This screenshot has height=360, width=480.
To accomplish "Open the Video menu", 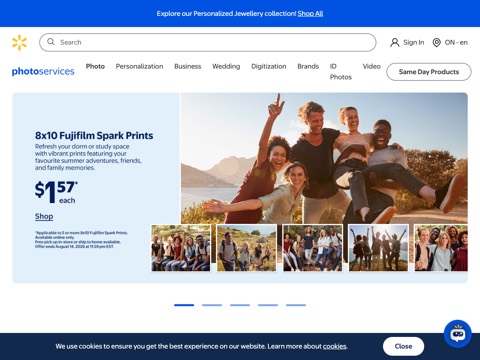I will pyautogui.click(x=372, y=66).
